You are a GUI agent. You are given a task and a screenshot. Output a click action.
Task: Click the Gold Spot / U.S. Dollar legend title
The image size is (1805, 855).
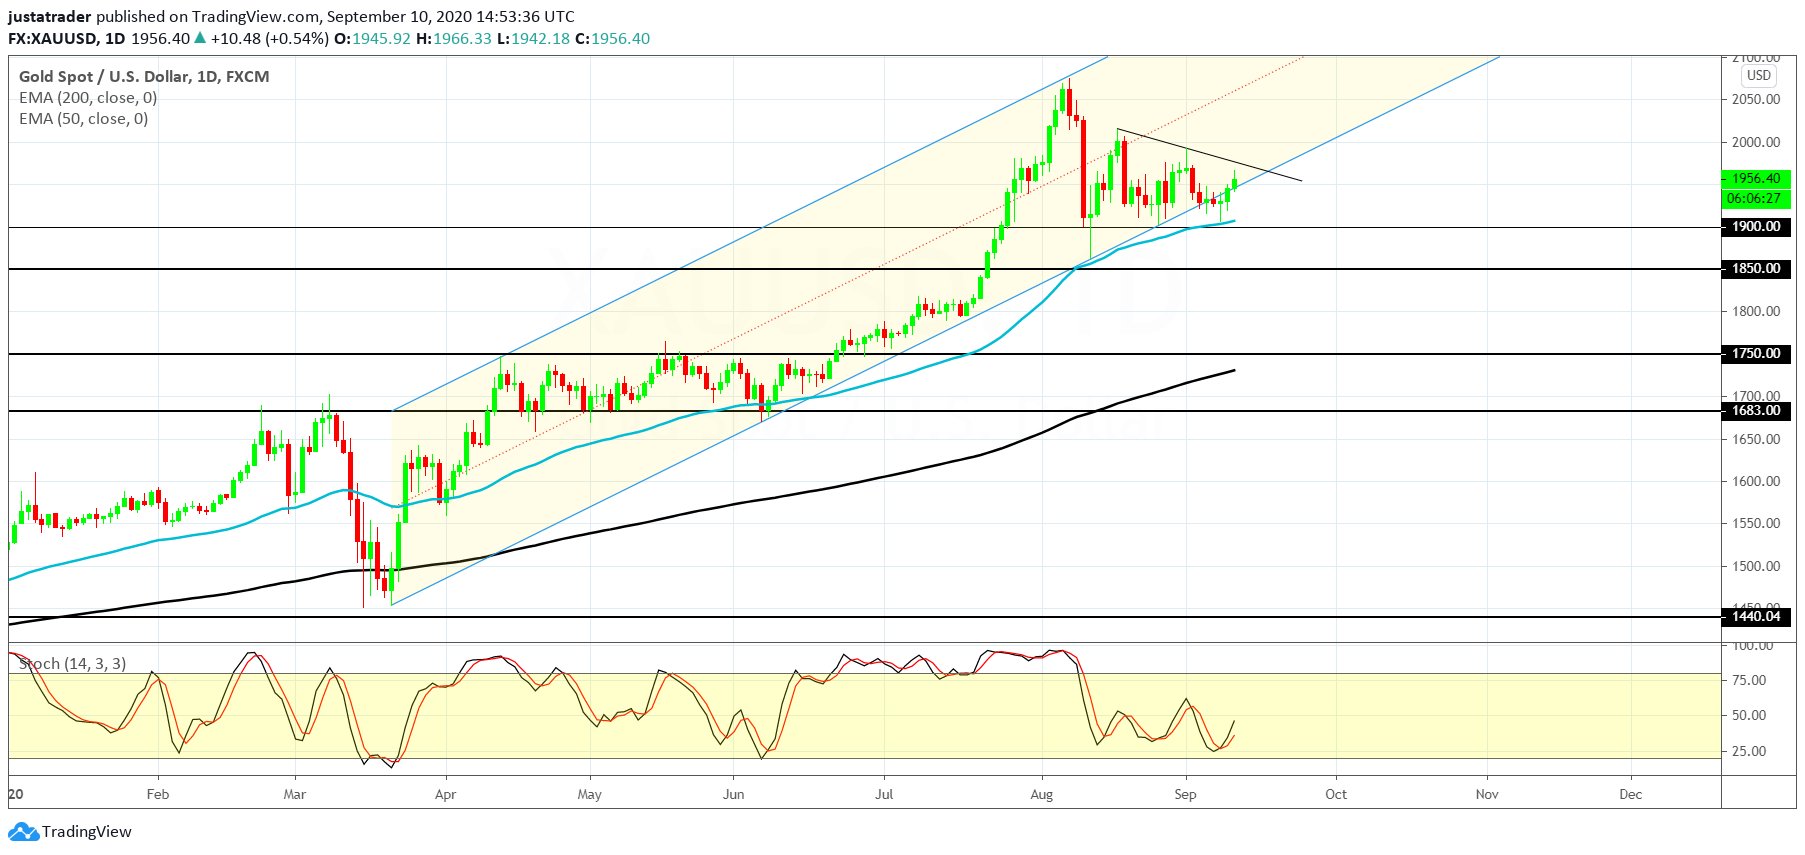144,77
